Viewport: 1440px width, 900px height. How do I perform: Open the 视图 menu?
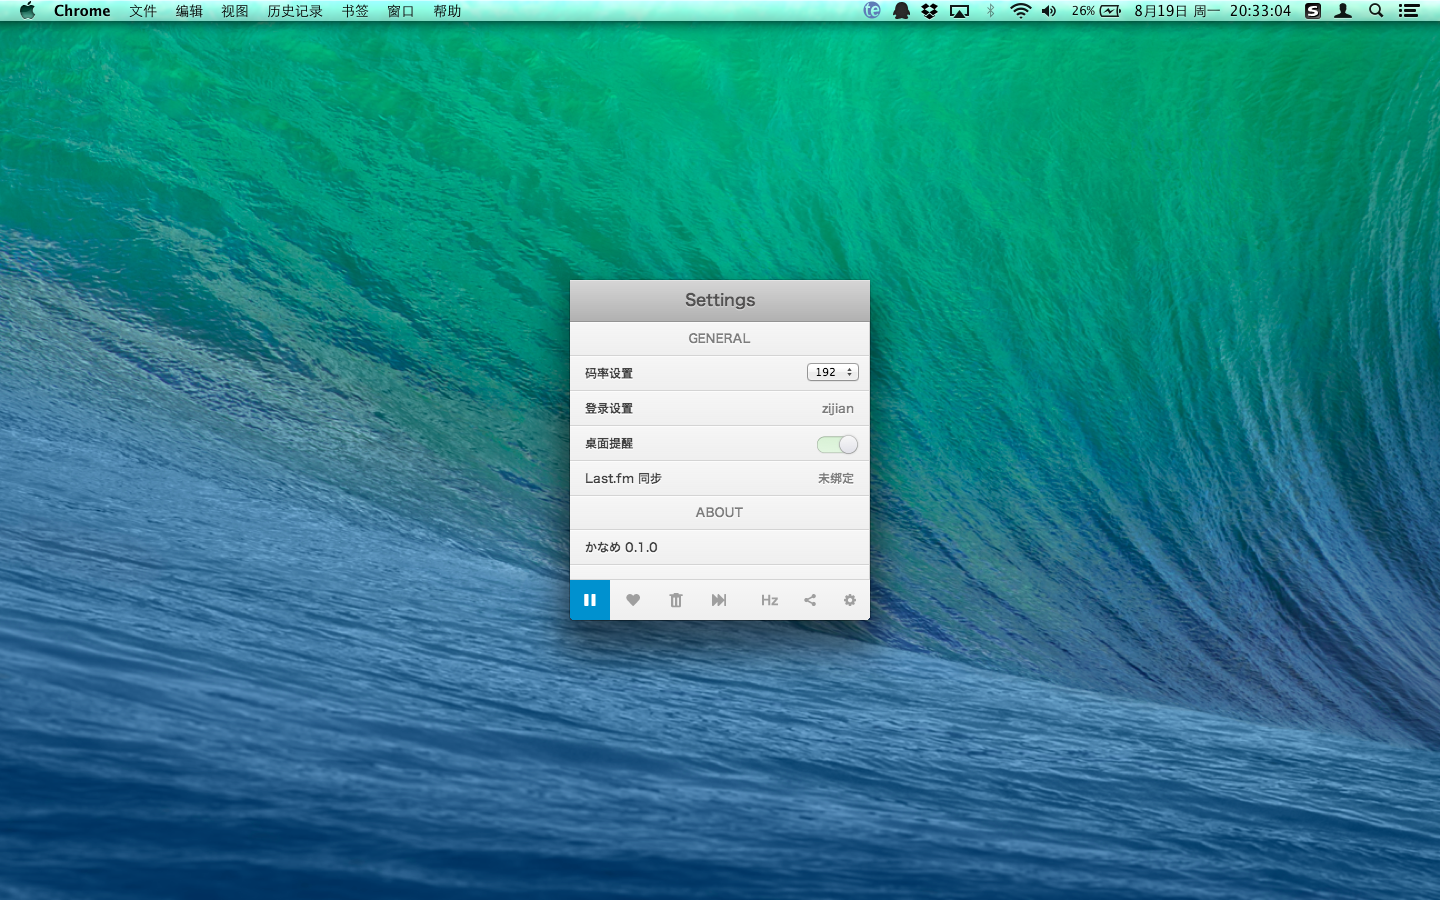[x=235, y=11]
